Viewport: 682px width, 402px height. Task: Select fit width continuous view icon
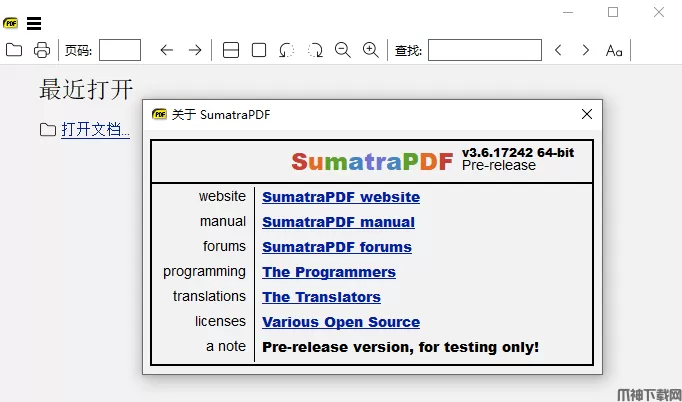pyautogui.click(x=231, y=50)
